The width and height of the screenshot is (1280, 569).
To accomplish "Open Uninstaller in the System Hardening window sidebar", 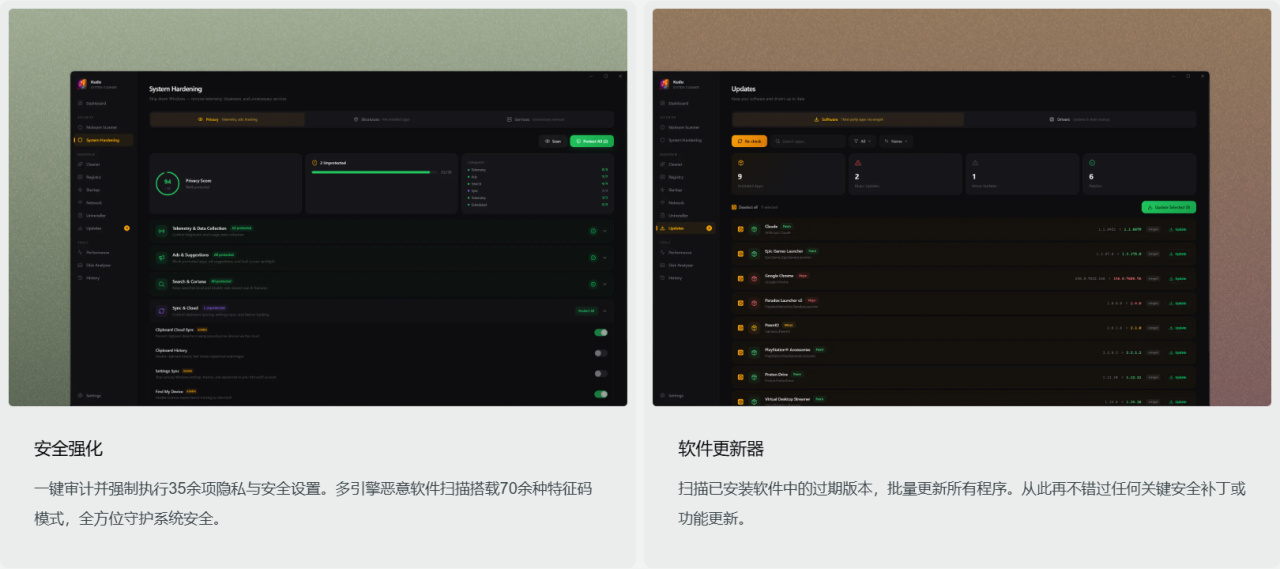I will click(x=103, y=215).
